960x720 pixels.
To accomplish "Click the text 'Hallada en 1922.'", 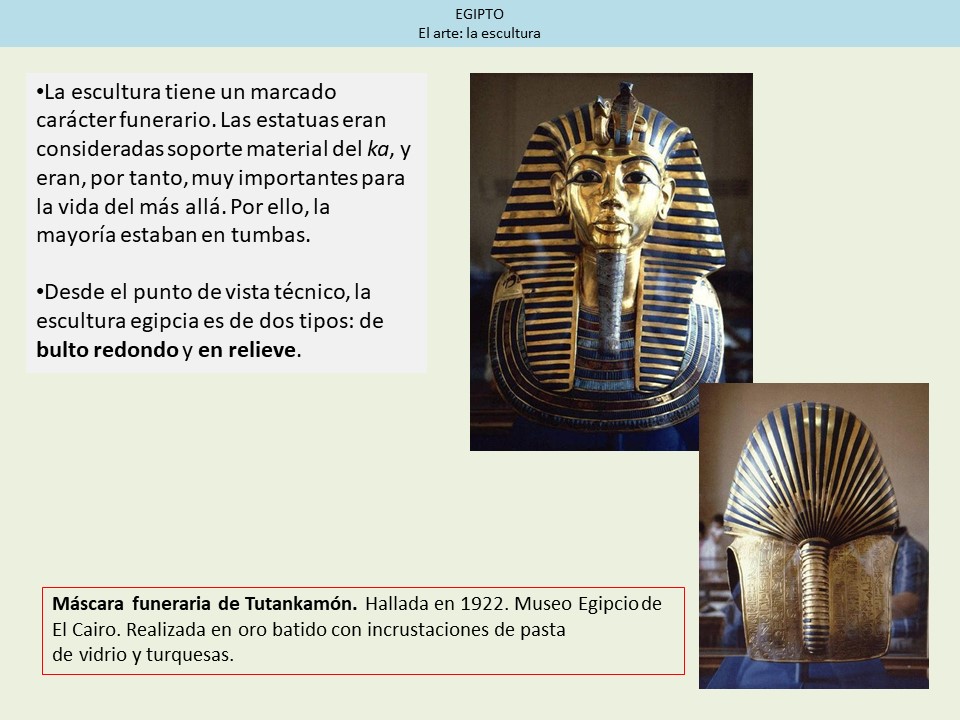I will click(x=437, y=604).
